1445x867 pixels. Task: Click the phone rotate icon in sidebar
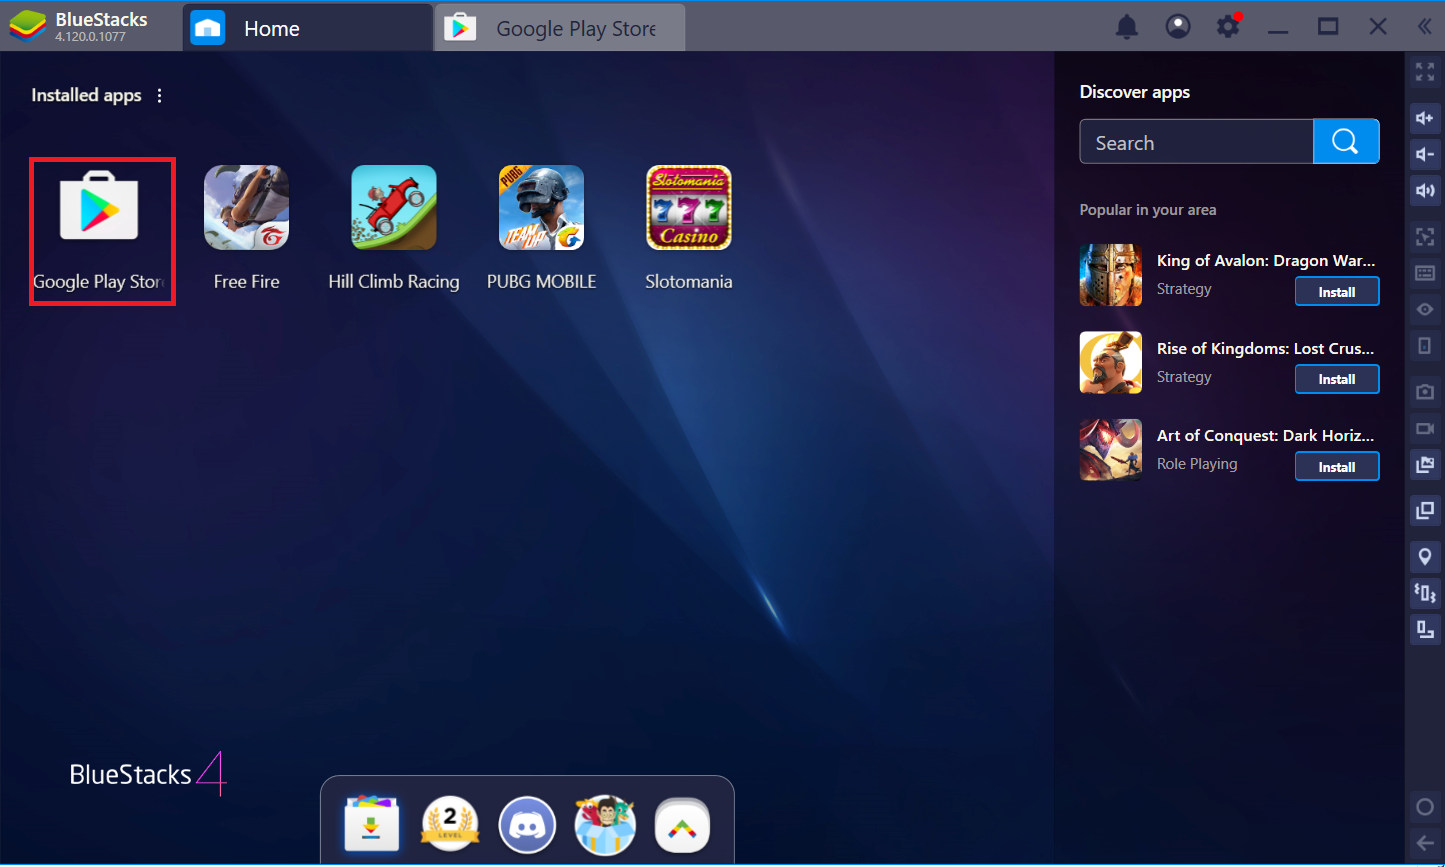click(1425, 346)
